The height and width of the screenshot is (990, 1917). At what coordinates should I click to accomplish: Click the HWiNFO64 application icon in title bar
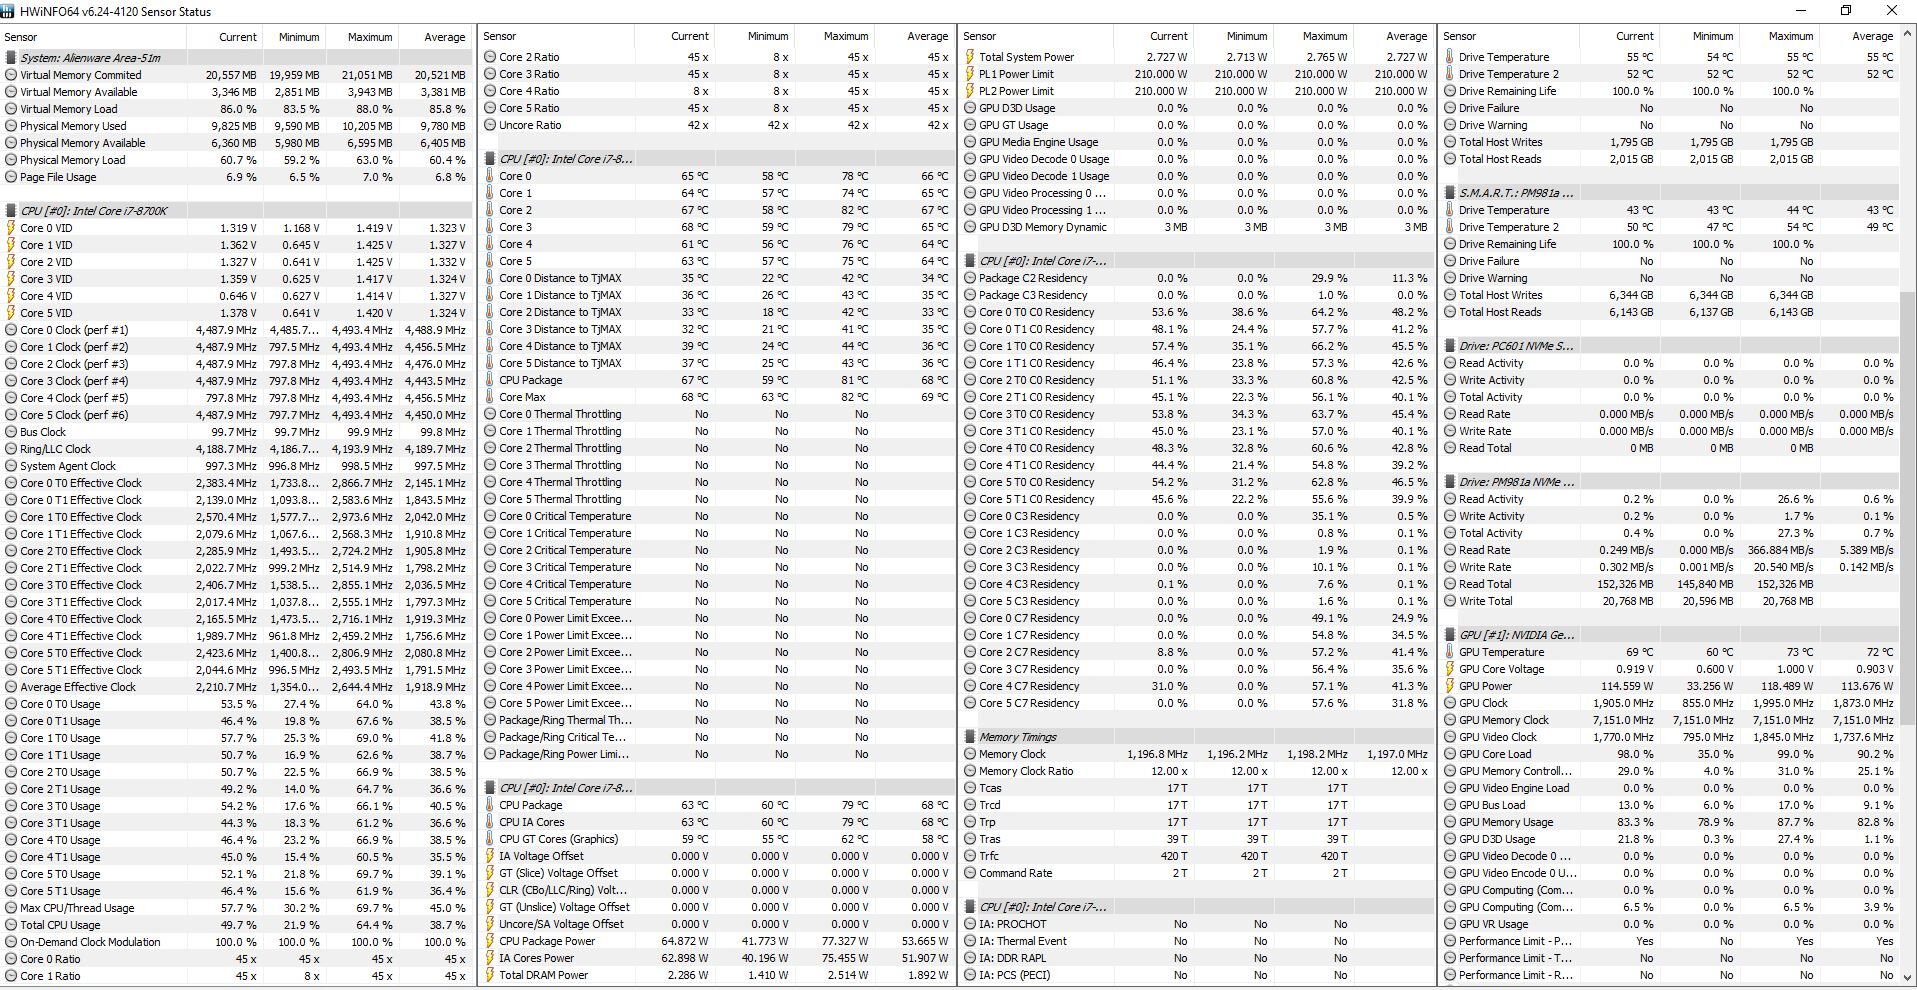click(9, 11)
